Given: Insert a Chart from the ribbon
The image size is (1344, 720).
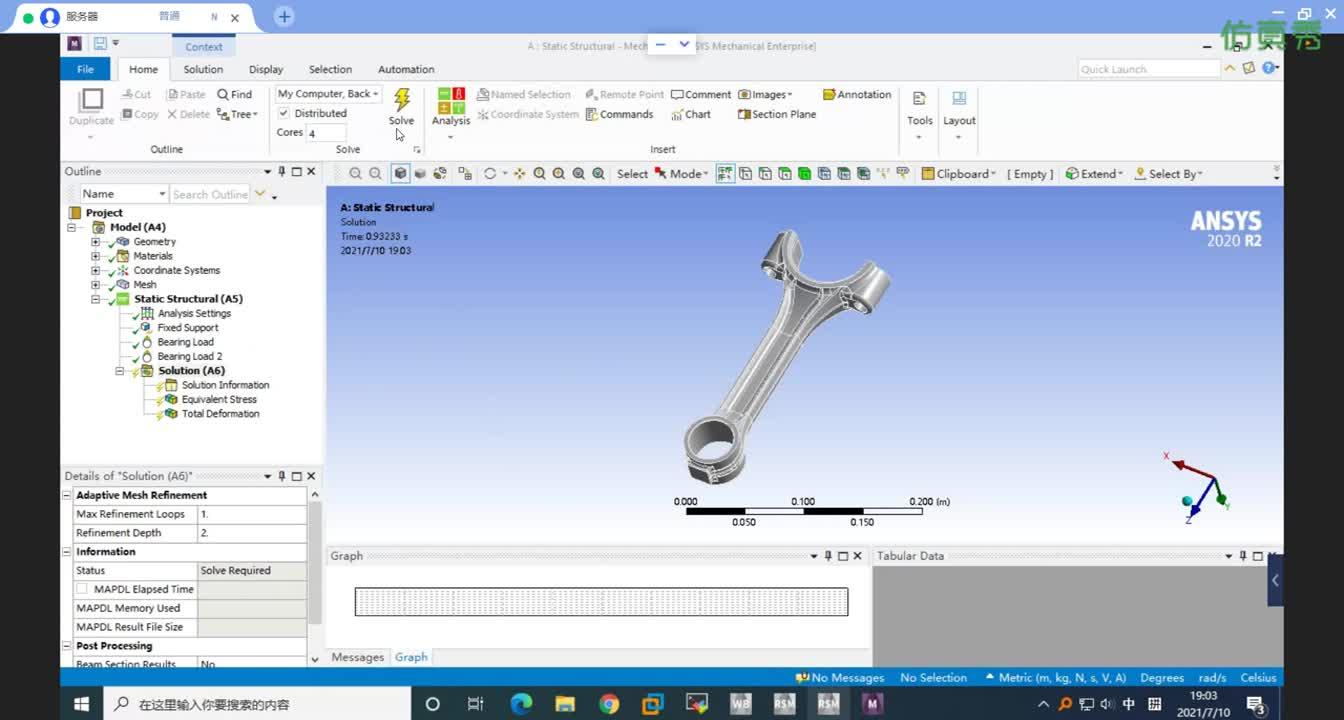Looking at the screenshot, I should click(691, 114).
